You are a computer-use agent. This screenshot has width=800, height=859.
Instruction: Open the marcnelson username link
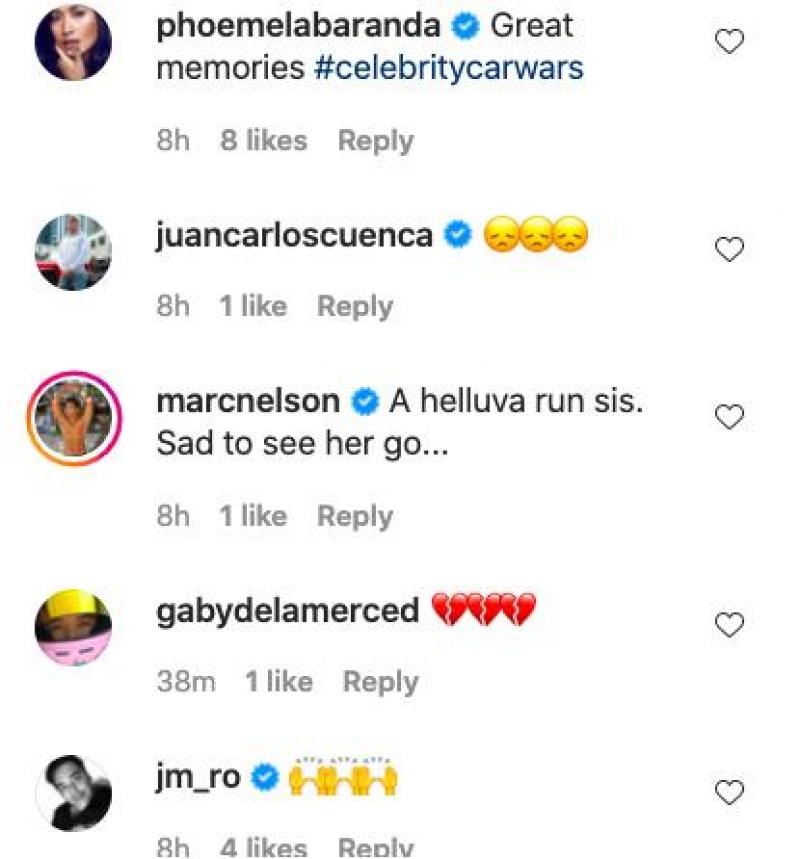[248, 401]
